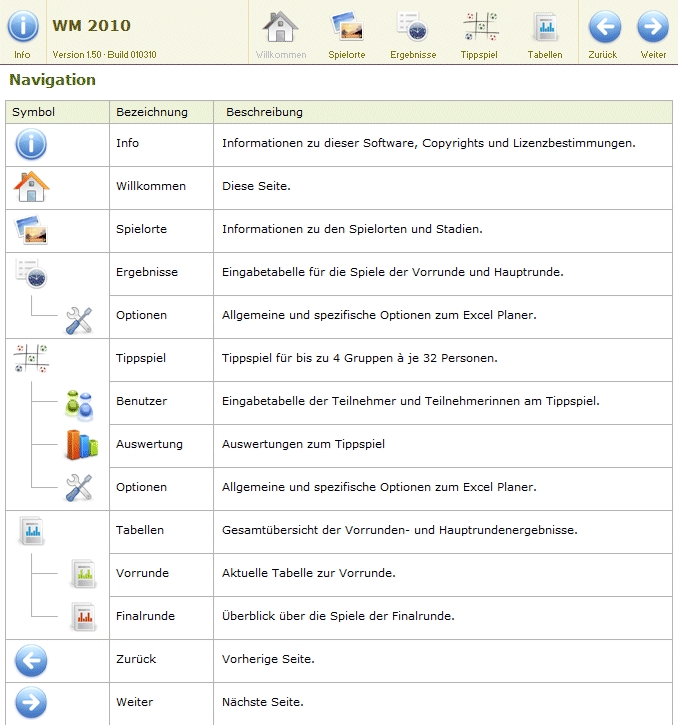The height and width of the screenshot is (725, 678).
Task: Click the Benutzer people icon
Action: [79, 402]
